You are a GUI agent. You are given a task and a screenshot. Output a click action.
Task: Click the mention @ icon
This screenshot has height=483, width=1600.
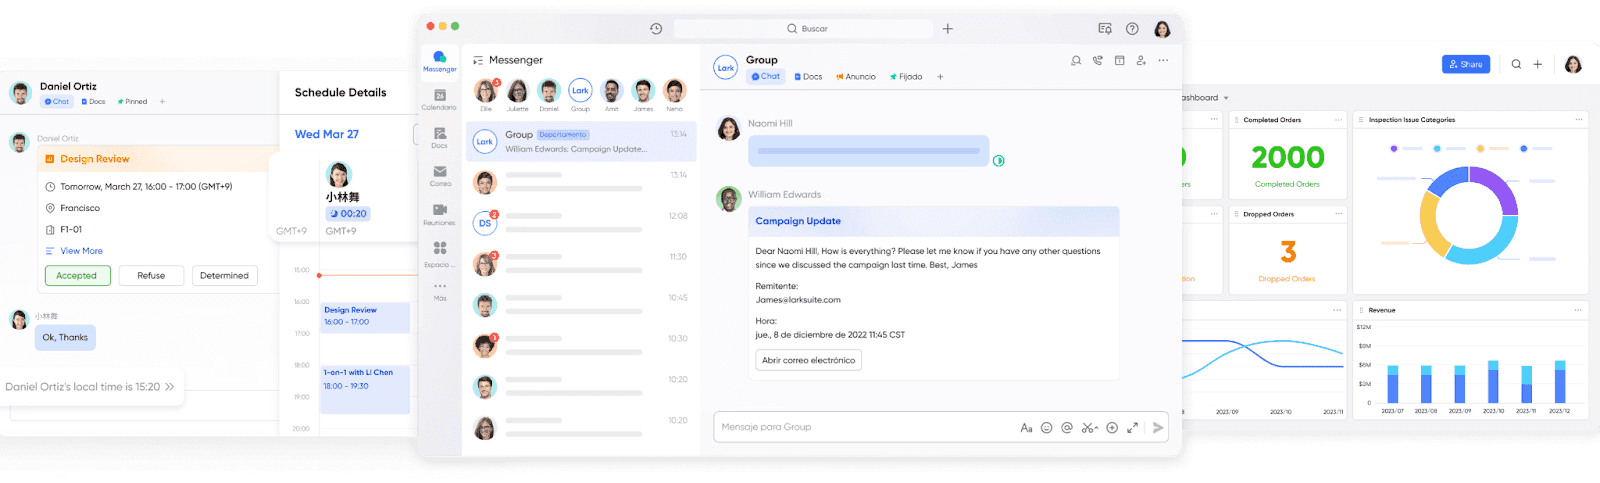point(1067,428)
